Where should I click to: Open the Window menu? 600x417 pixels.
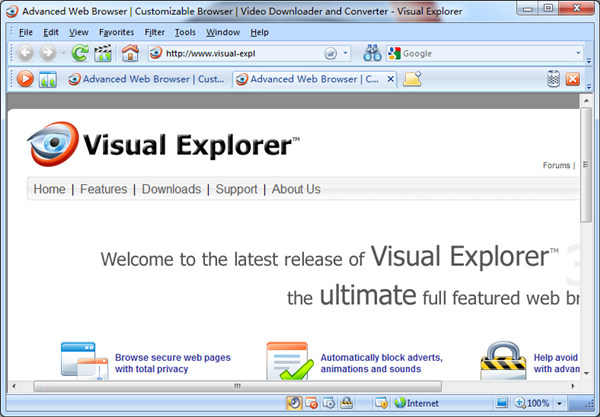[223, 33]
